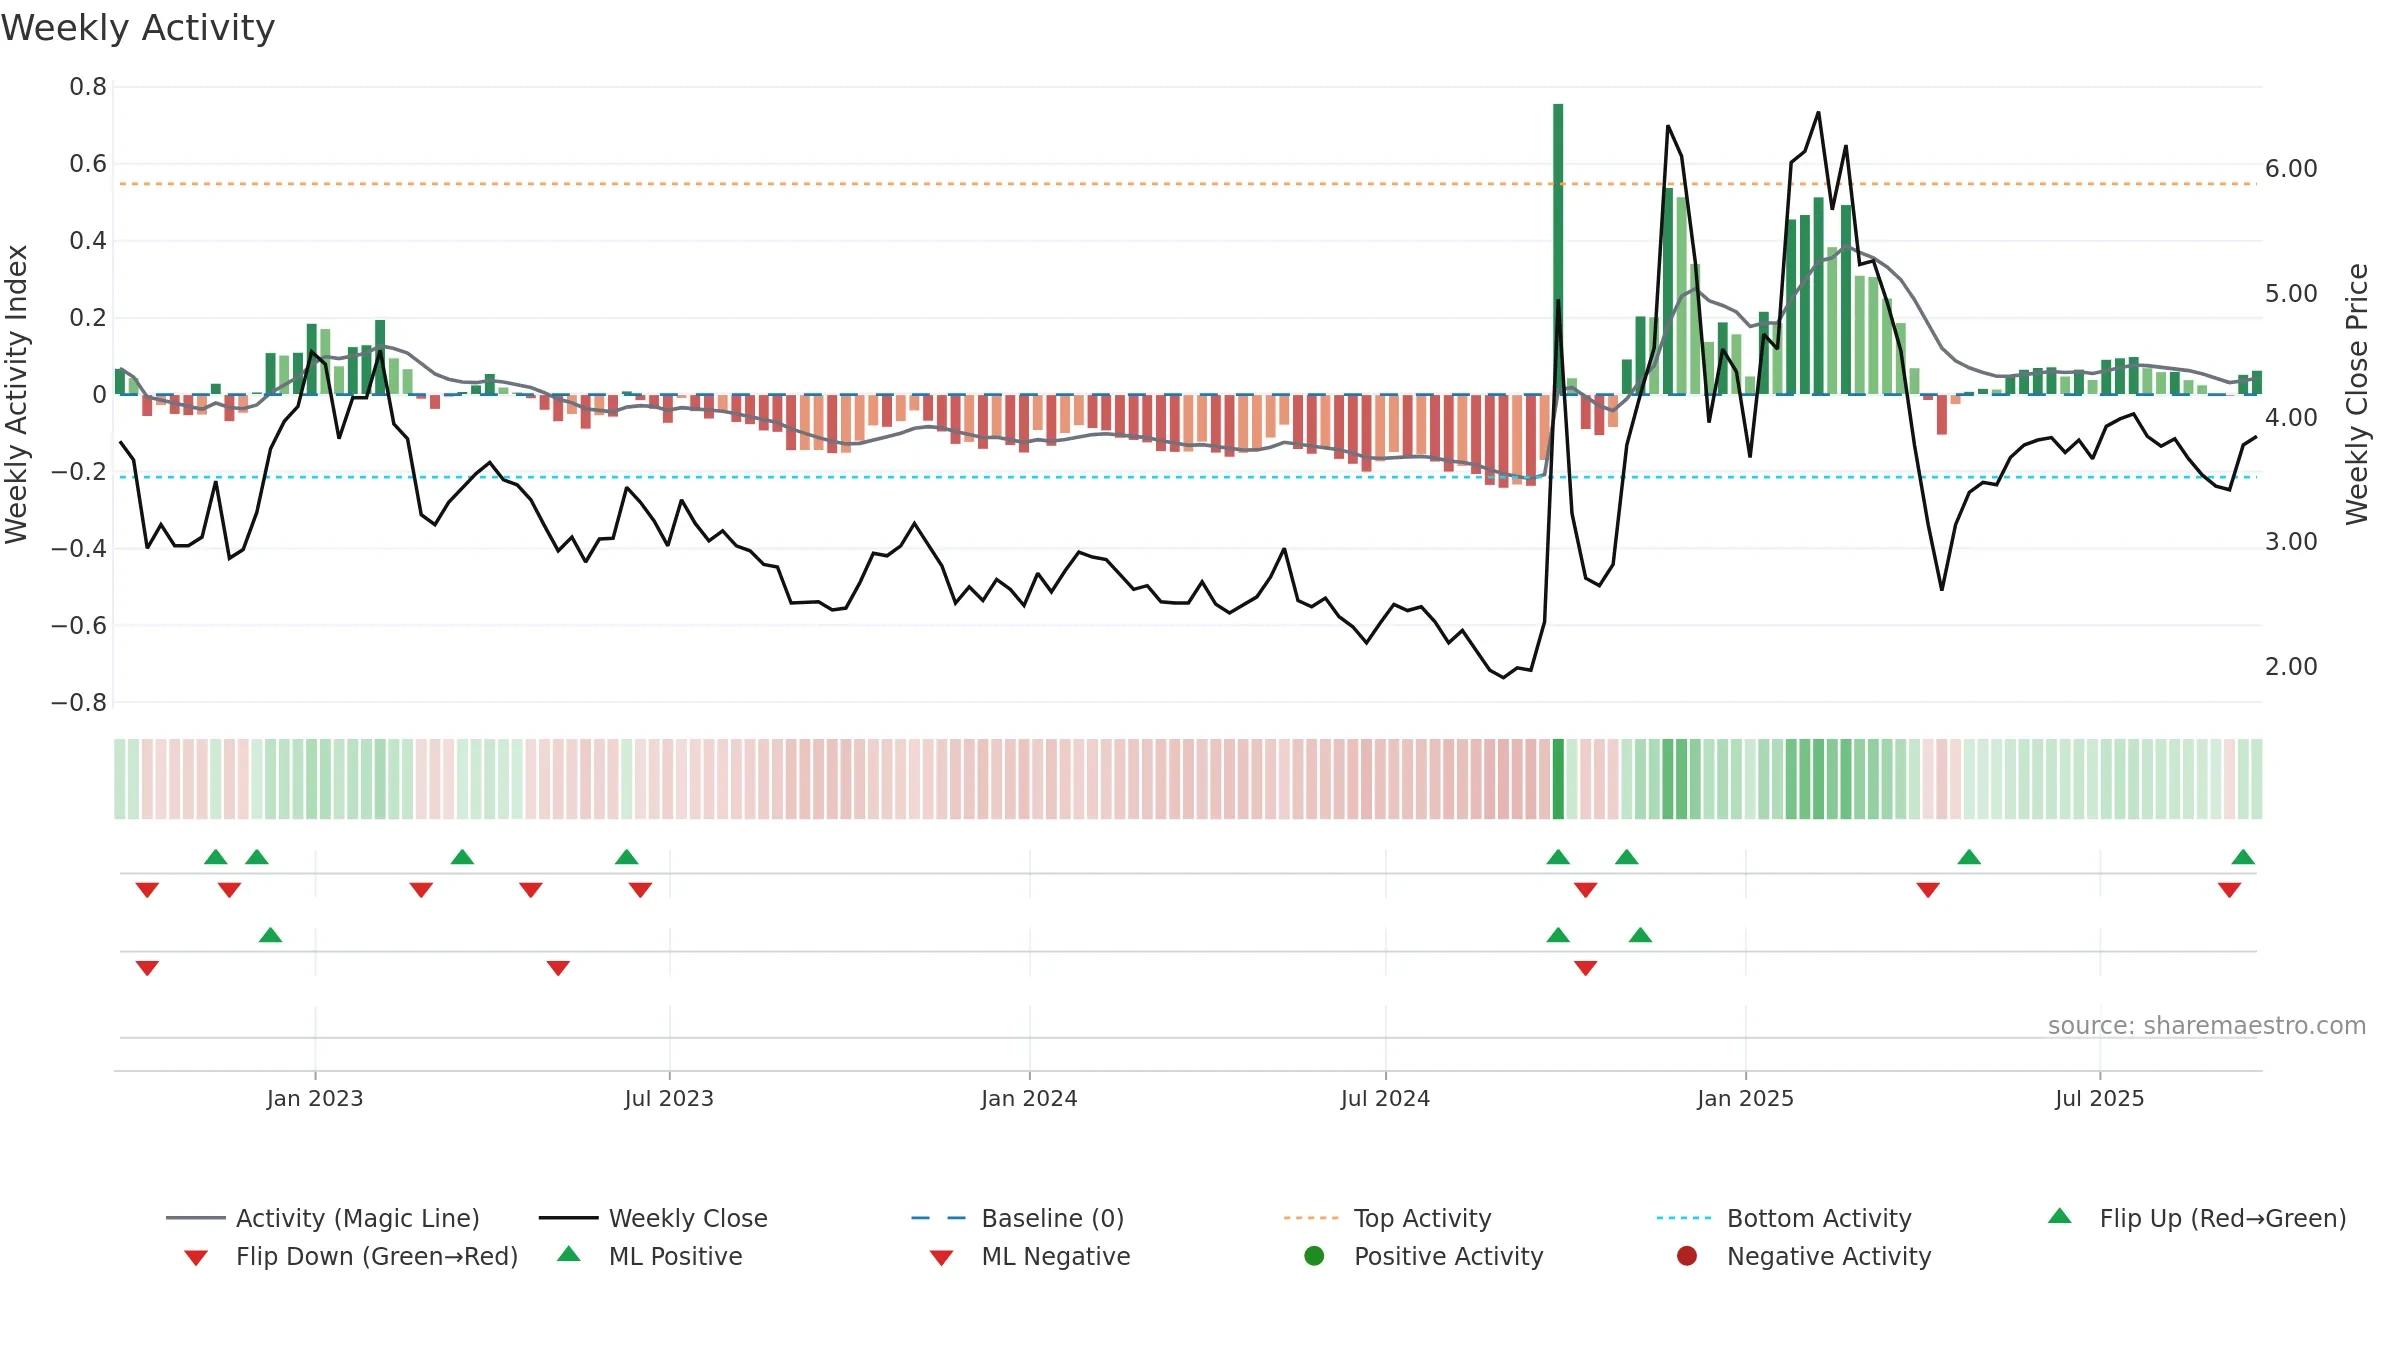The image size is (2400, 1350).
Task: Click the tallest green activity bar spike
Action: click(x=1558, y=249)
